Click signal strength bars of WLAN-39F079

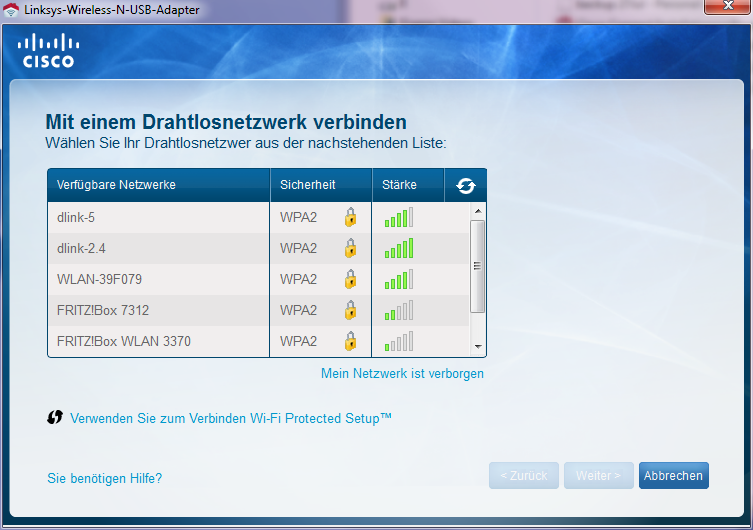point(399,279)
